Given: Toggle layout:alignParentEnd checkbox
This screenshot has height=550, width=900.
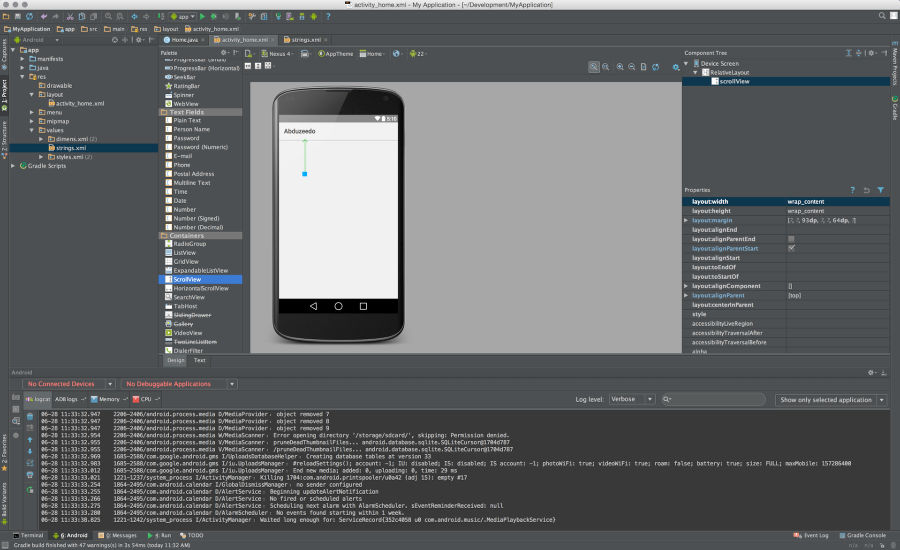Looking at the screenshot, I should (792, 239).
